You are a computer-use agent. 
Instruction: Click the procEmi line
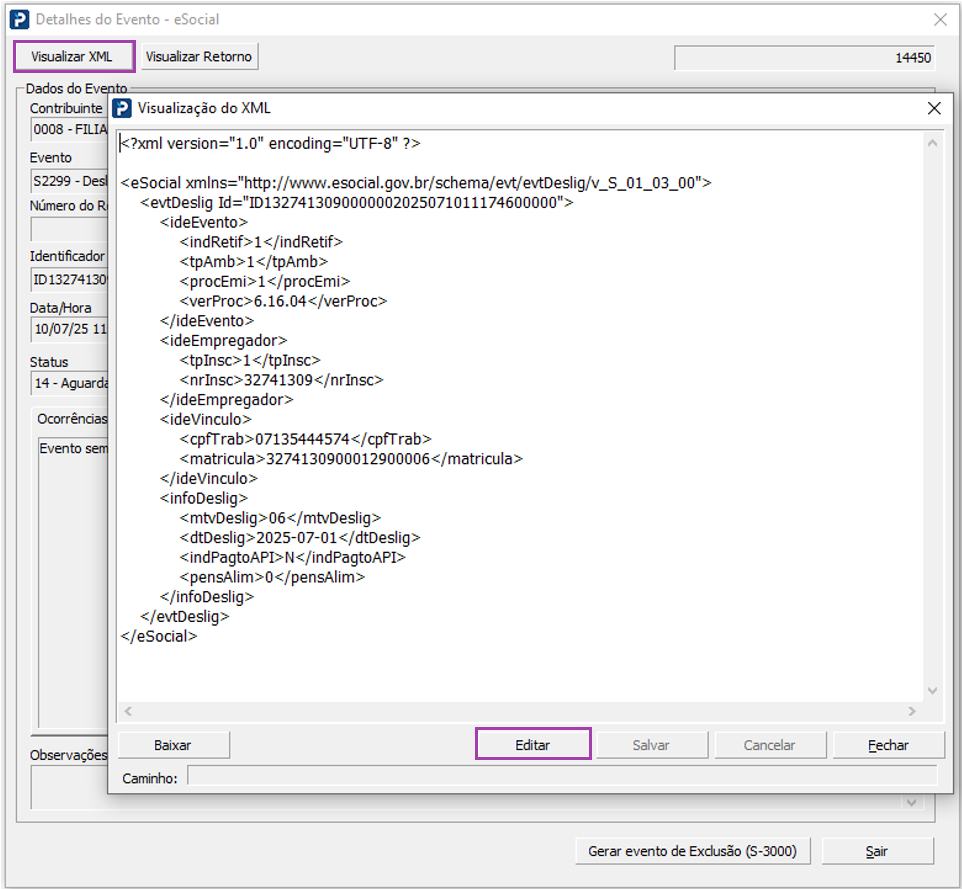click(x=264, y=282)
